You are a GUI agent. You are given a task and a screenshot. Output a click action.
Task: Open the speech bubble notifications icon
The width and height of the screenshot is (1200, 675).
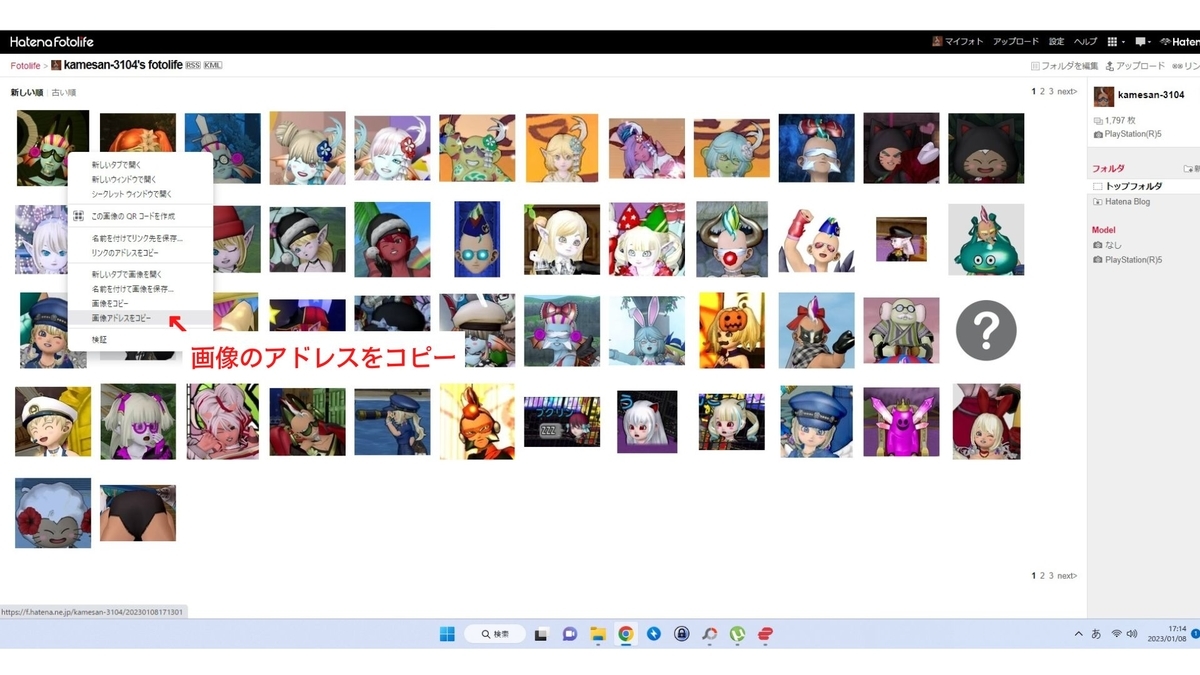[1140, 42]
